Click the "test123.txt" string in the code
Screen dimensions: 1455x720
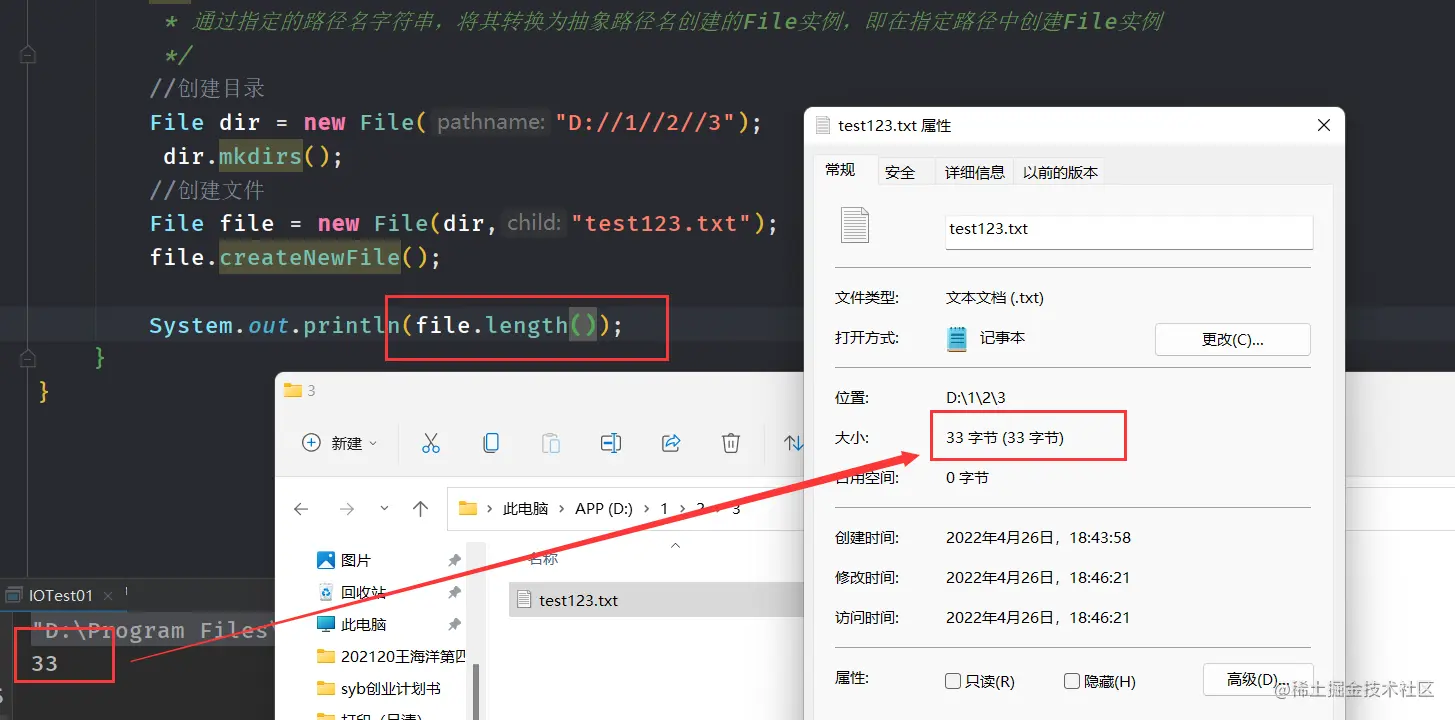[661, 222]
